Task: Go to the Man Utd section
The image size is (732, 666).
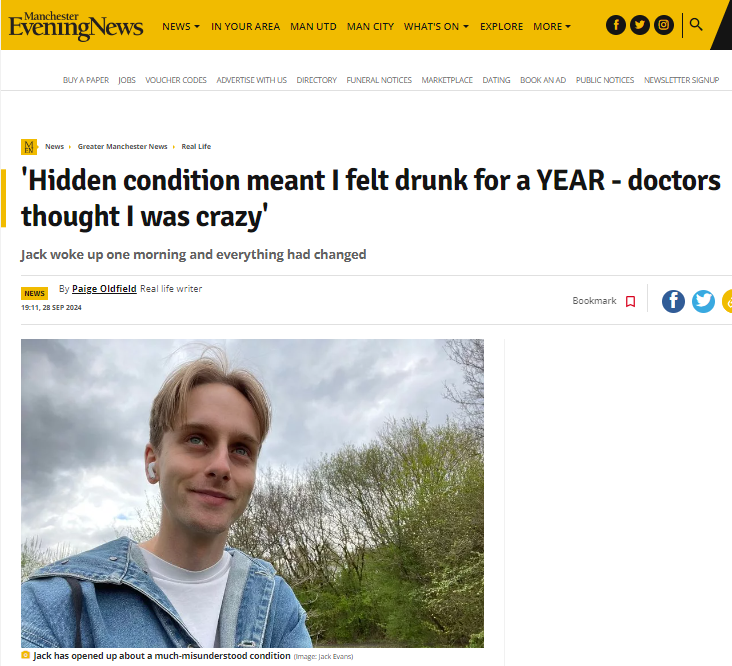Action: point(313,26)
